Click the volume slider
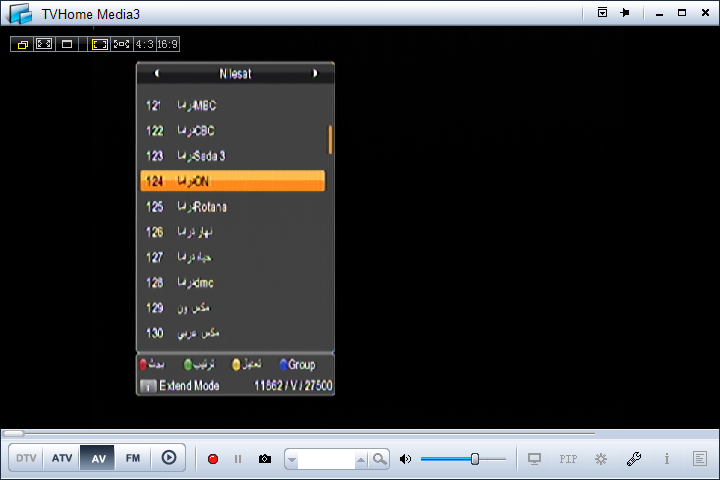 coord(463,459)
